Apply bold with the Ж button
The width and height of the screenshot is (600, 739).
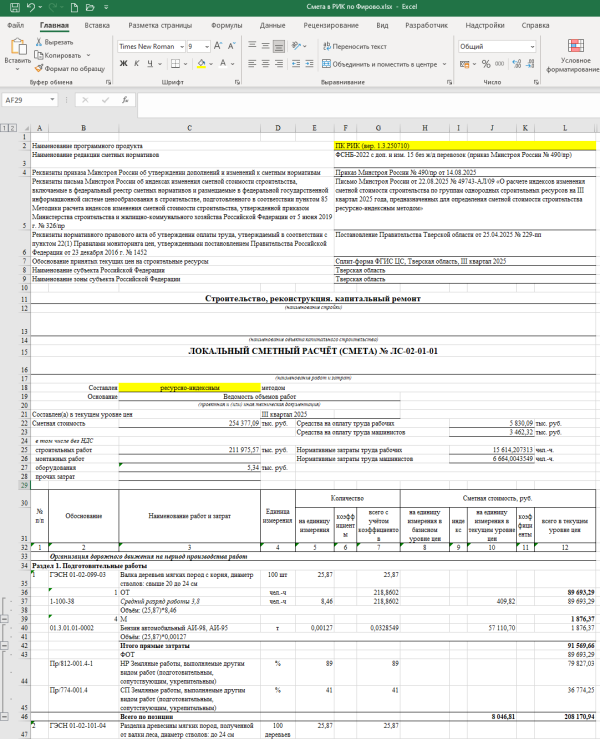click(x=122, y=64)
